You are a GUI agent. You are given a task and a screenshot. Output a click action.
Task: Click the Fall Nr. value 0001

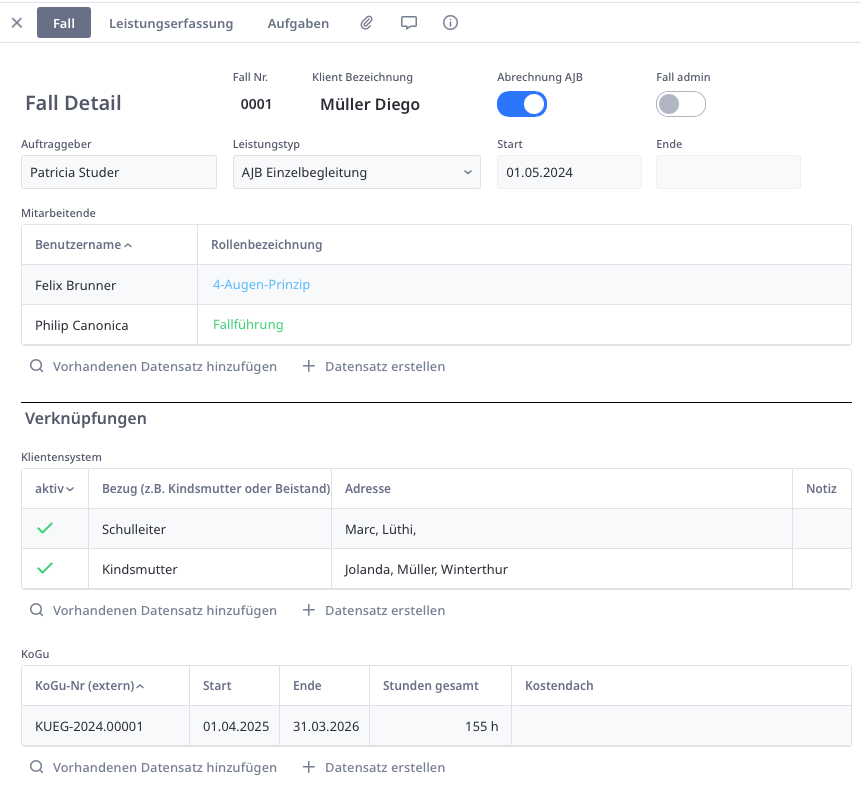pos(256,104)
